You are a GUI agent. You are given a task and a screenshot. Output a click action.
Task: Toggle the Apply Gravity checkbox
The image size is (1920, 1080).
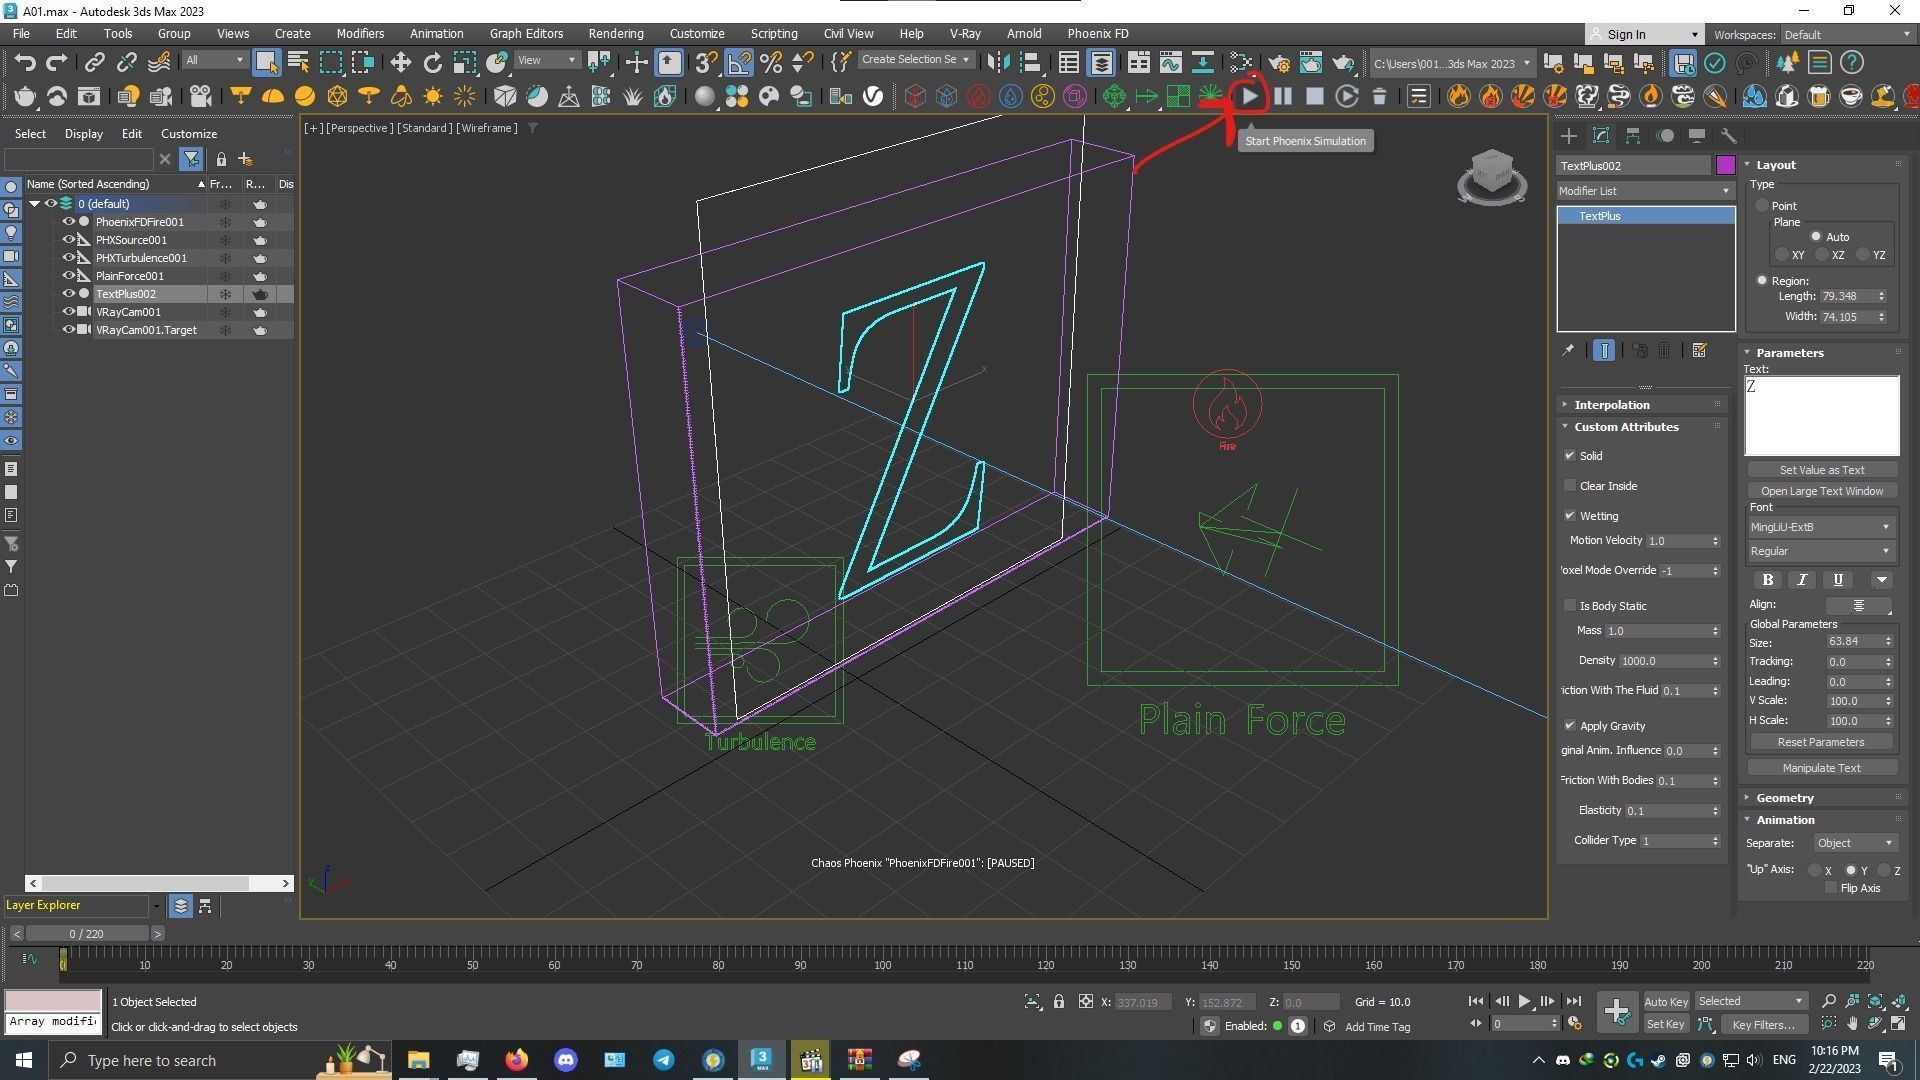(1570, 726)
